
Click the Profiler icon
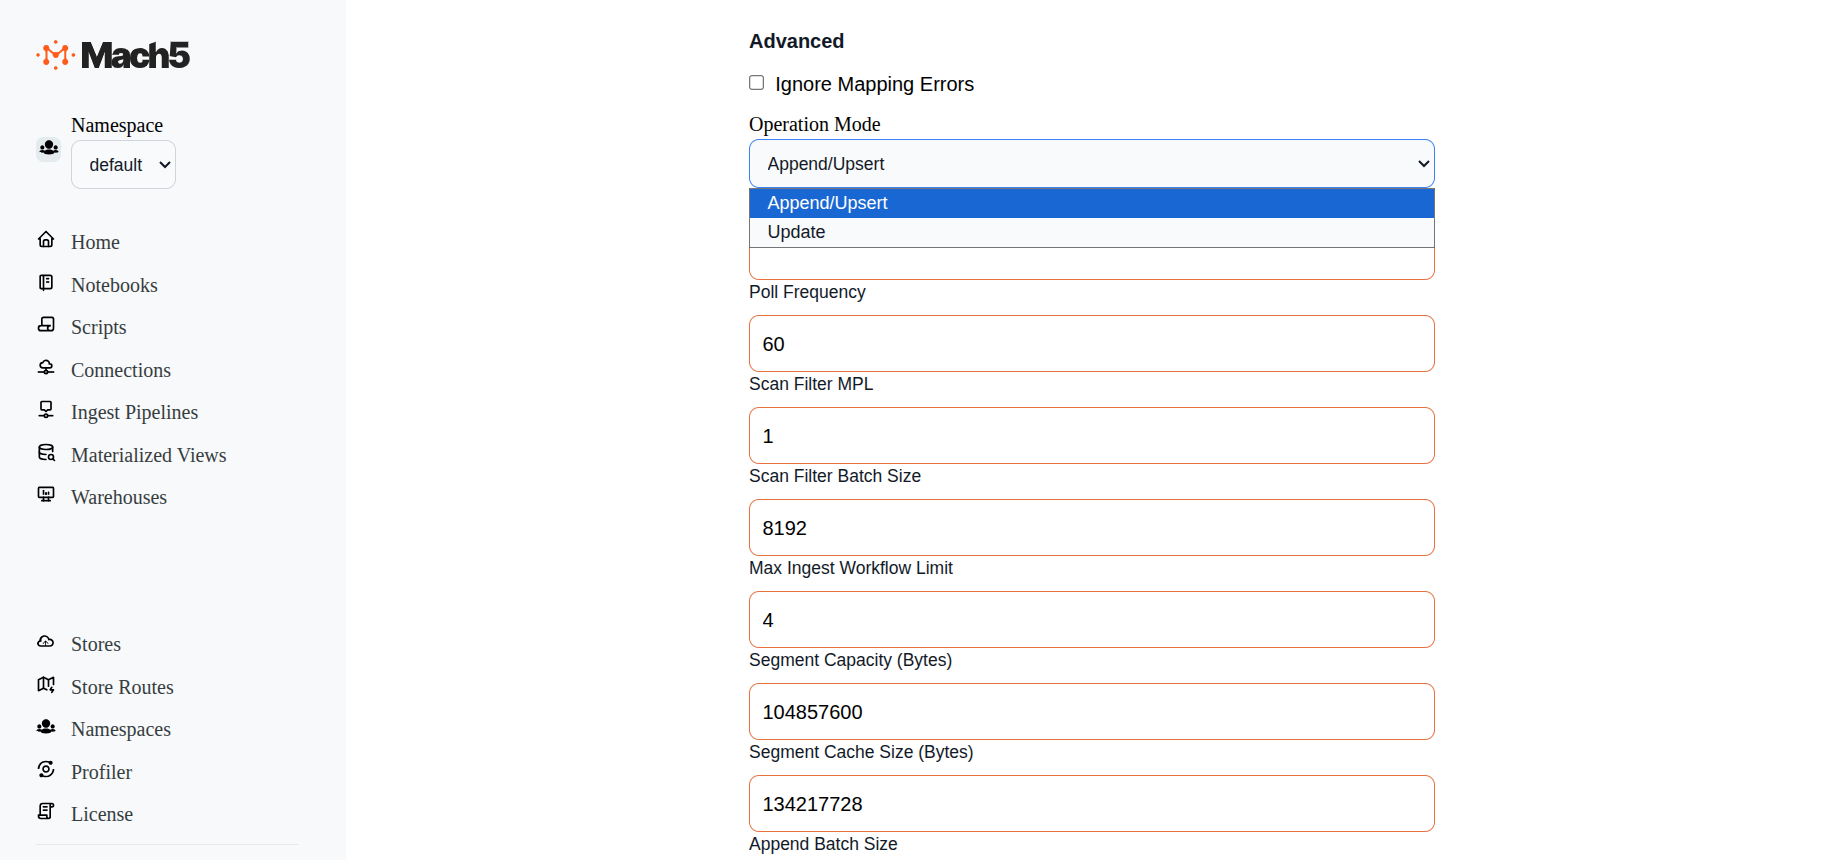pos(46,770)
